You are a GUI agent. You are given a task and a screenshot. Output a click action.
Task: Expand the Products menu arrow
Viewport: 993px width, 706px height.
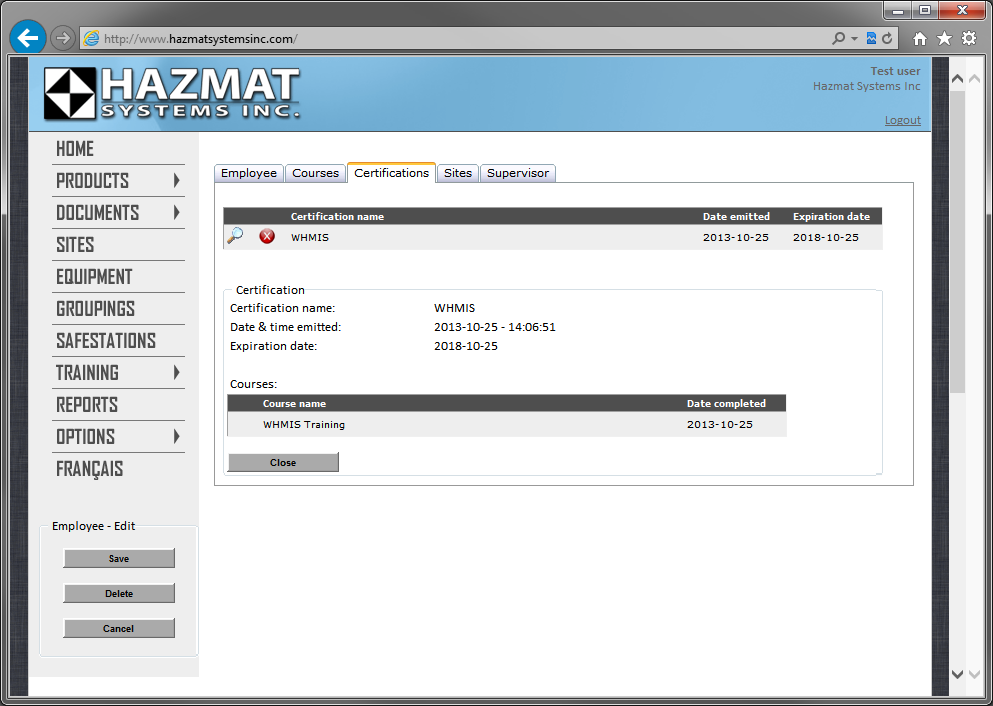click(x=176, y=181)
